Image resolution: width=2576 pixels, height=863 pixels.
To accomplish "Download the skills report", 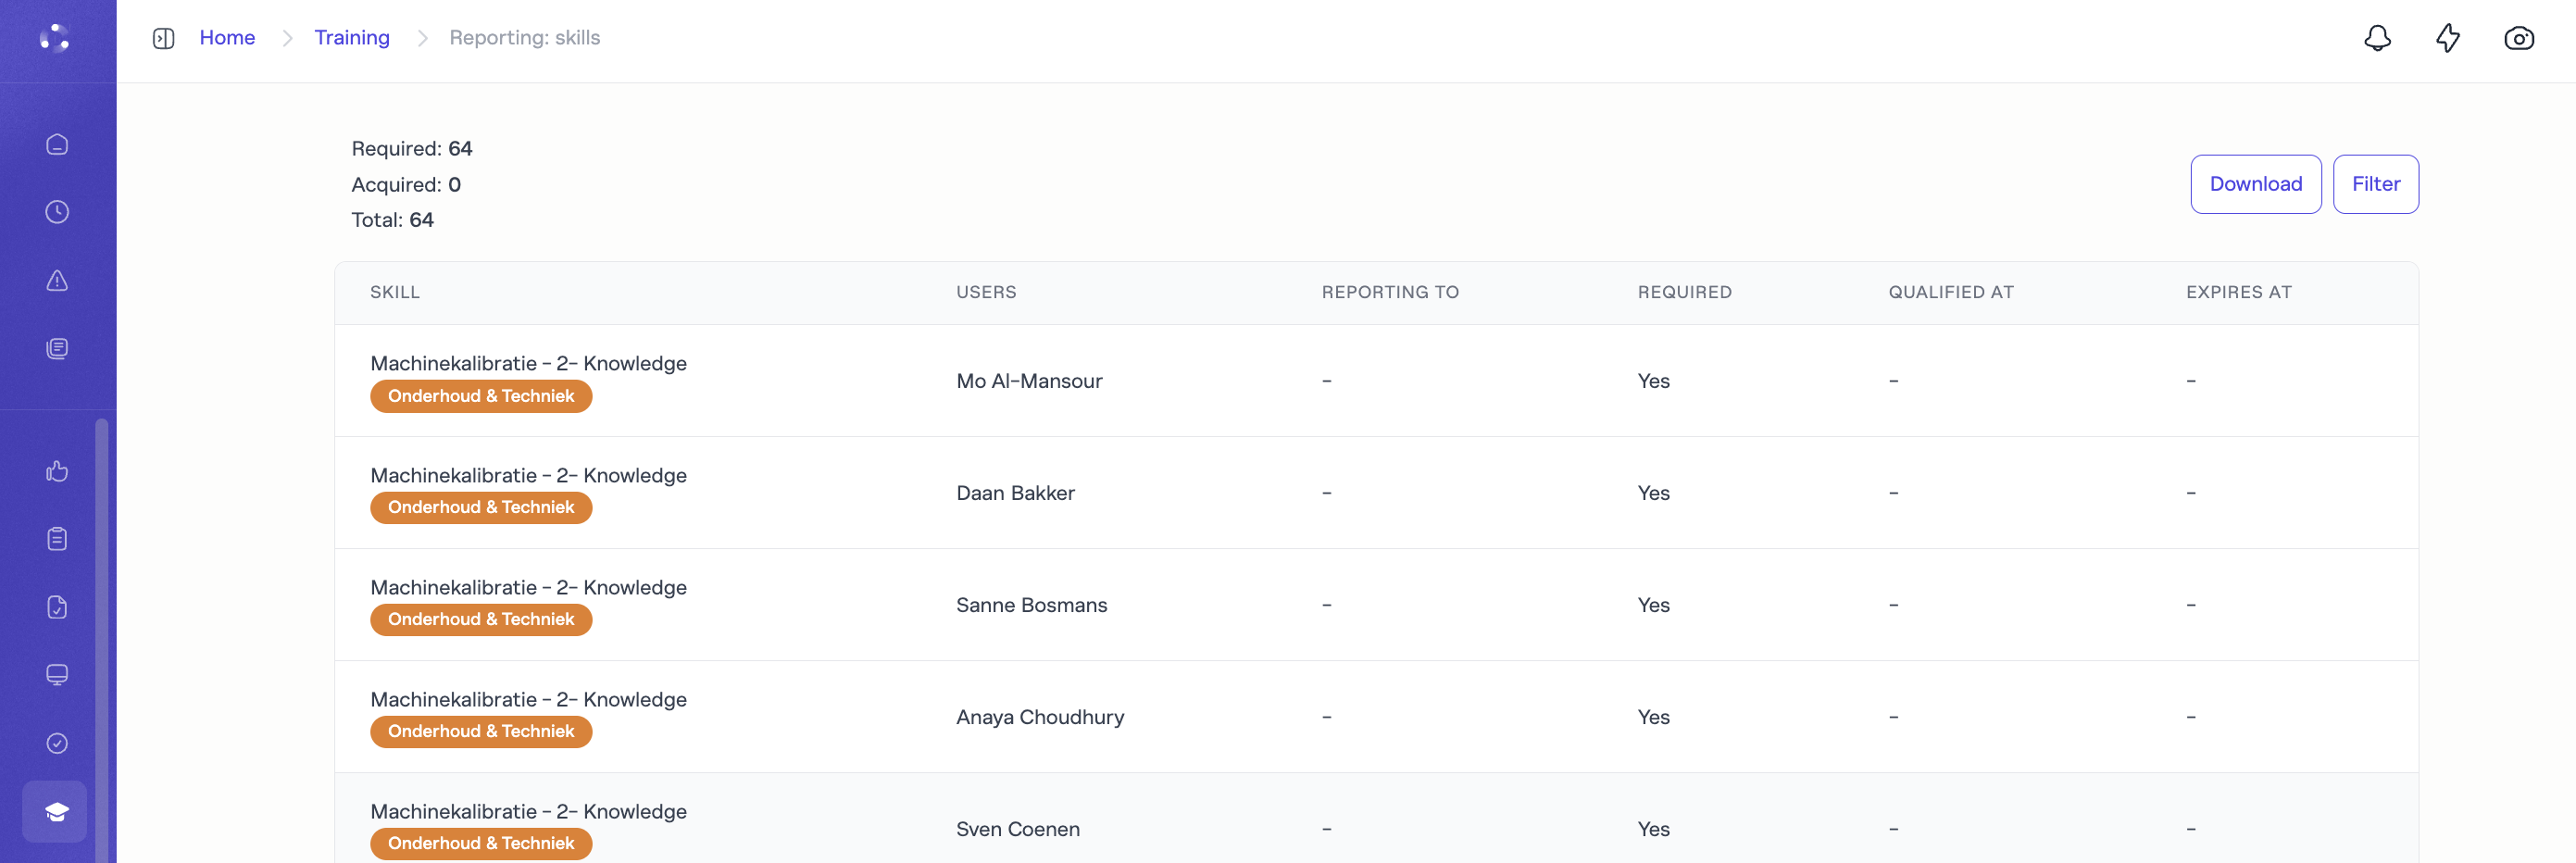I will tap(2255, 184).
